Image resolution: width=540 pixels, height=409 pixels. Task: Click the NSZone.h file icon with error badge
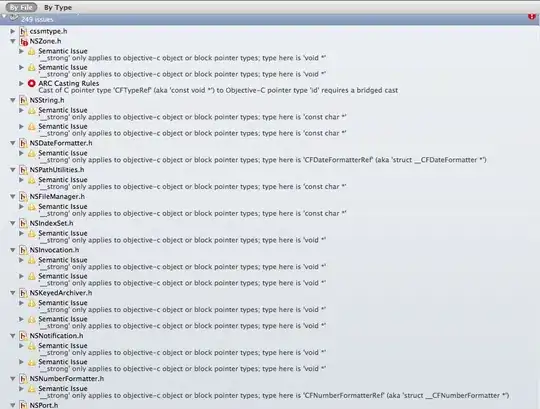pos(23,41)
